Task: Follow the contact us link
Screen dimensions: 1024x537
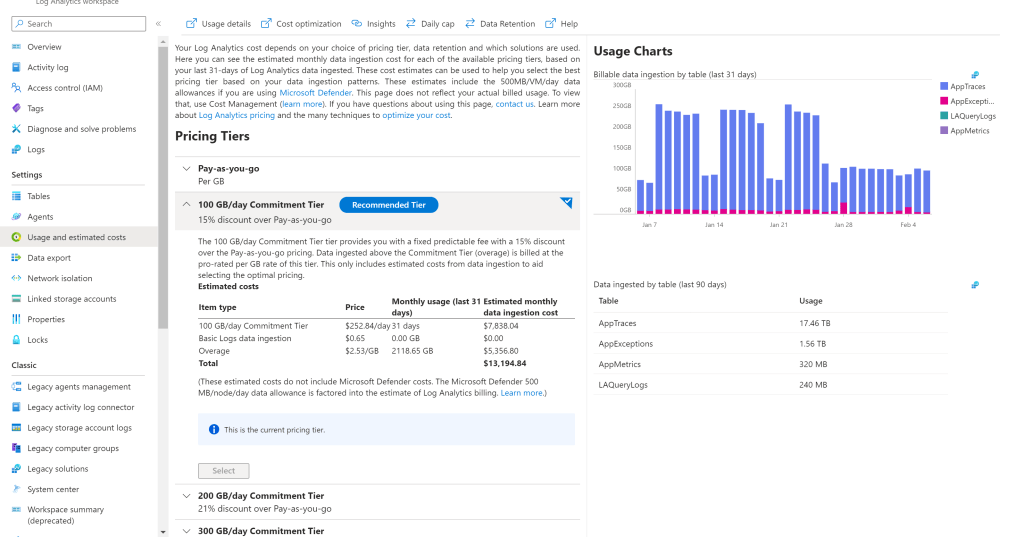Action: click(514, 104)
